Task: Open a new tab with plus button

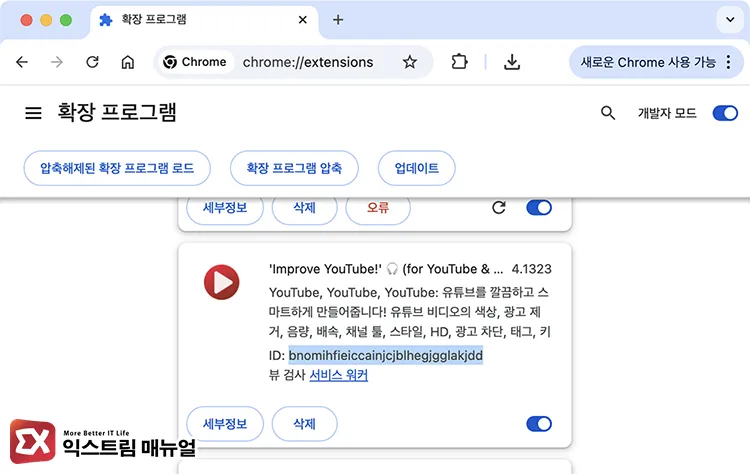Action: 338,20
